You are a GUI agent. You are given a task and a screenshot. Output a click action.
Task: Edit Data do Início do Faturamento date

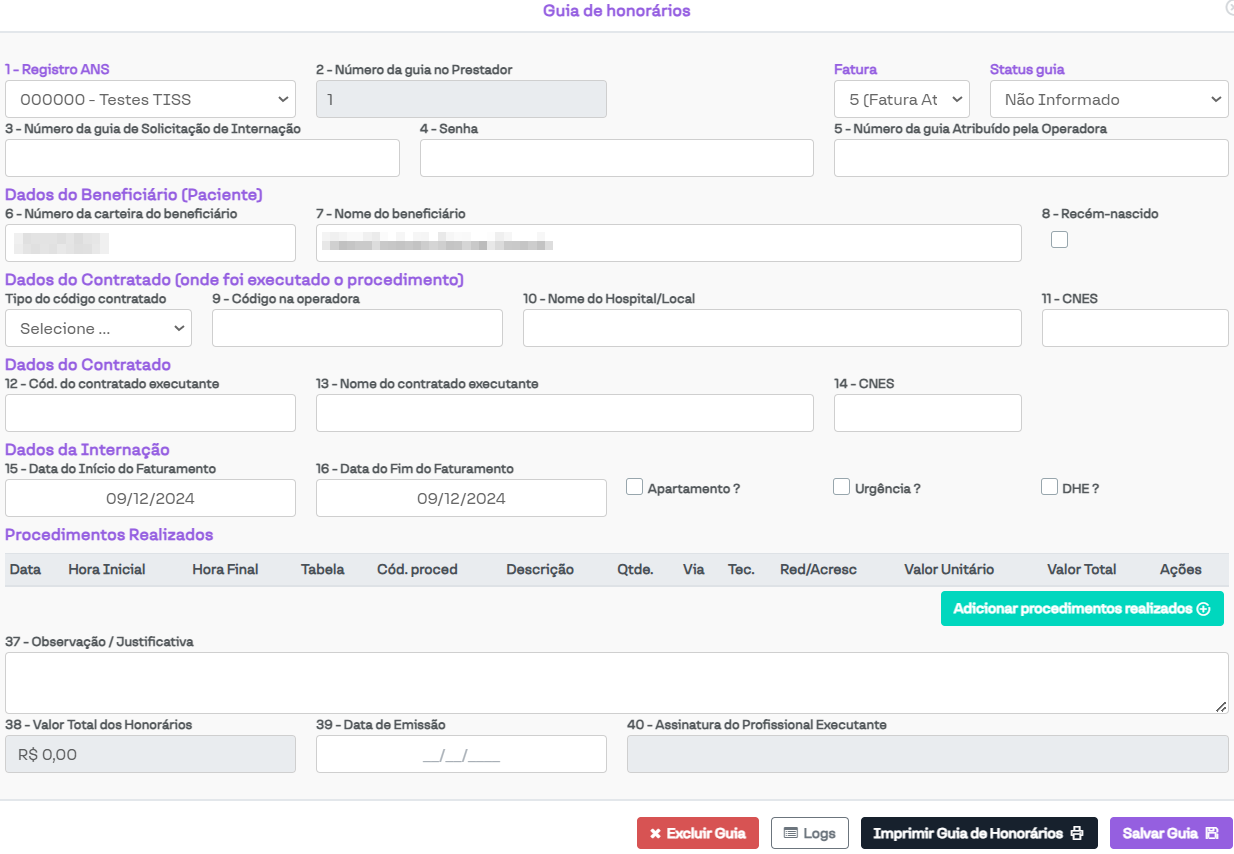[x=150, y=498]
